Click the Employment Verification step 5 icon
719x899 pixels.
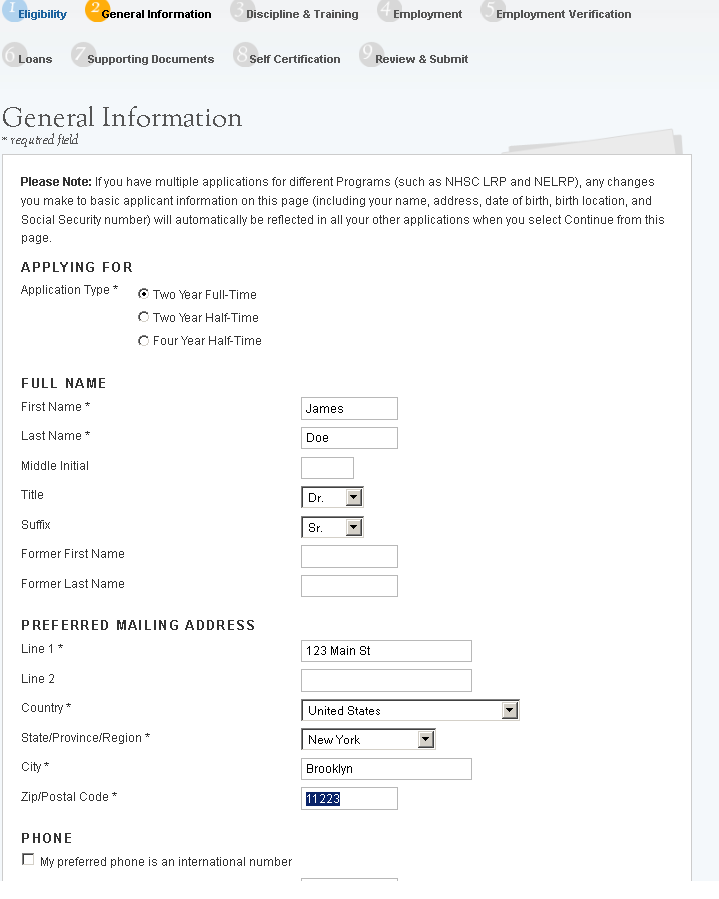[x=490, y=10]
